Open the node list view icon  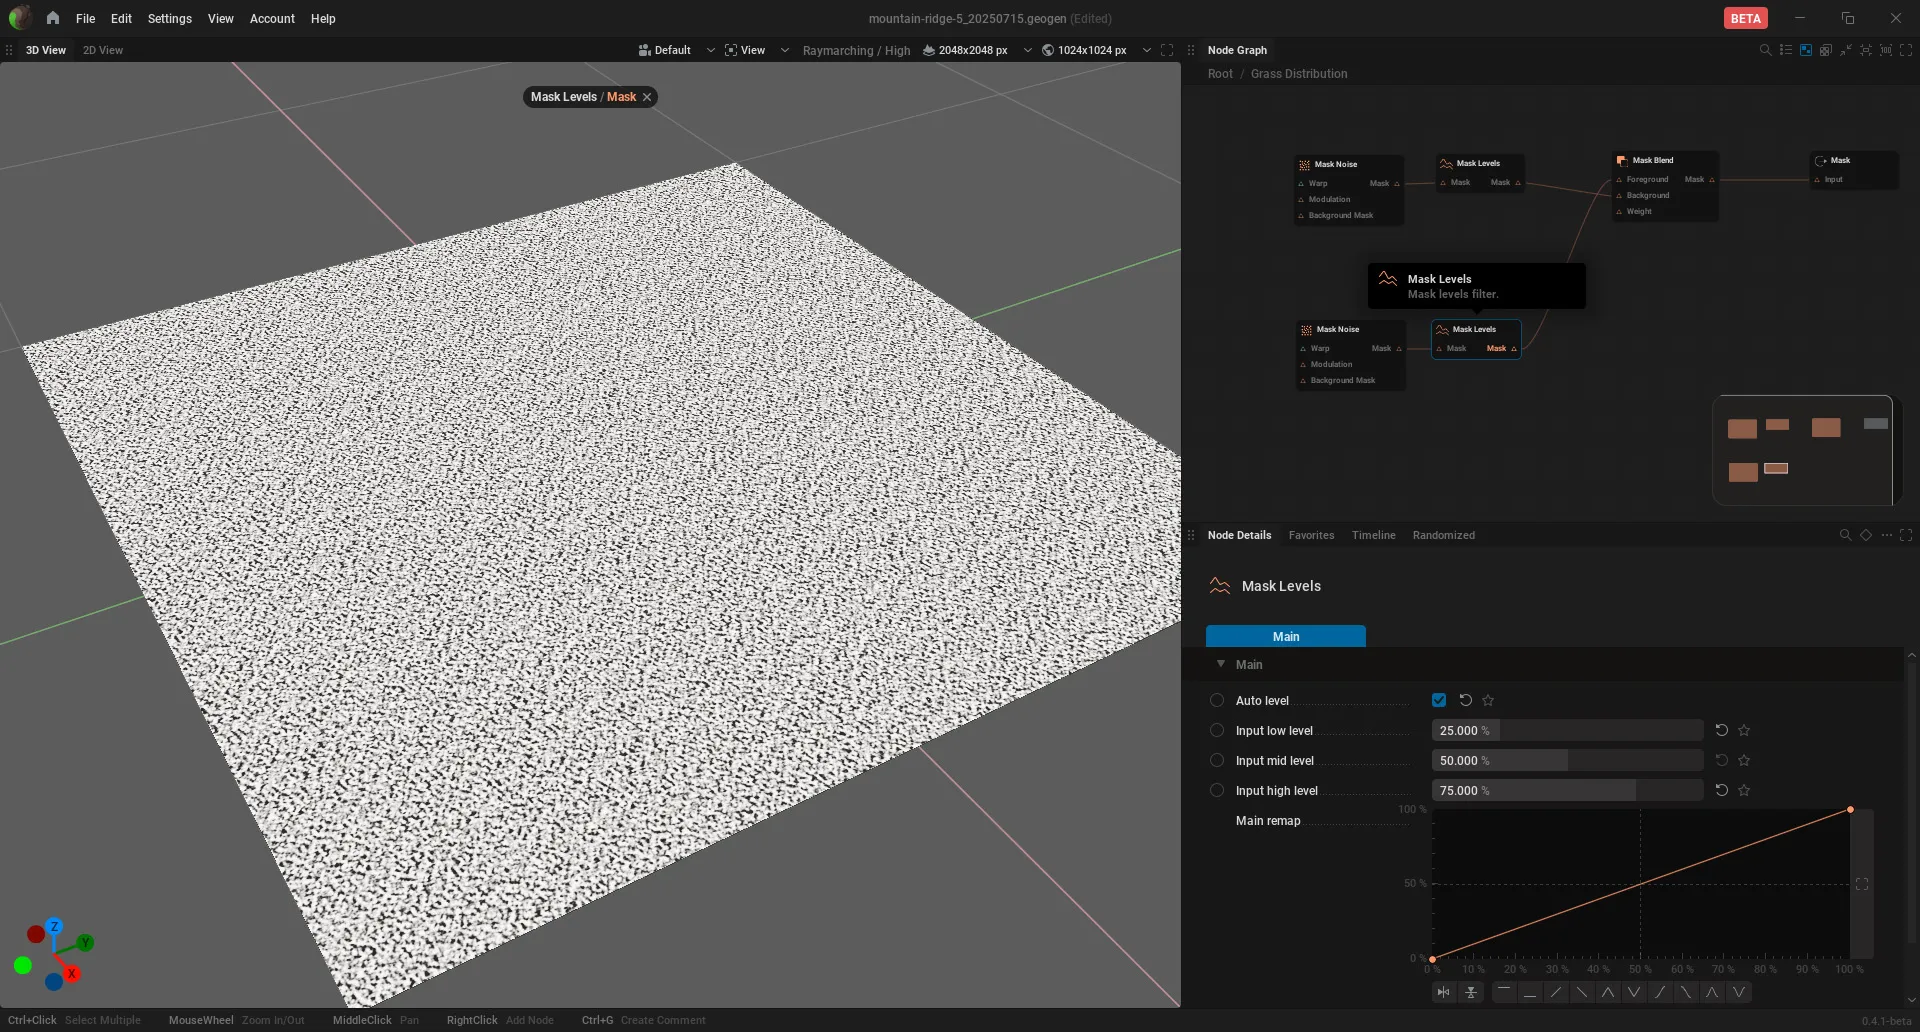(1786, 50)
